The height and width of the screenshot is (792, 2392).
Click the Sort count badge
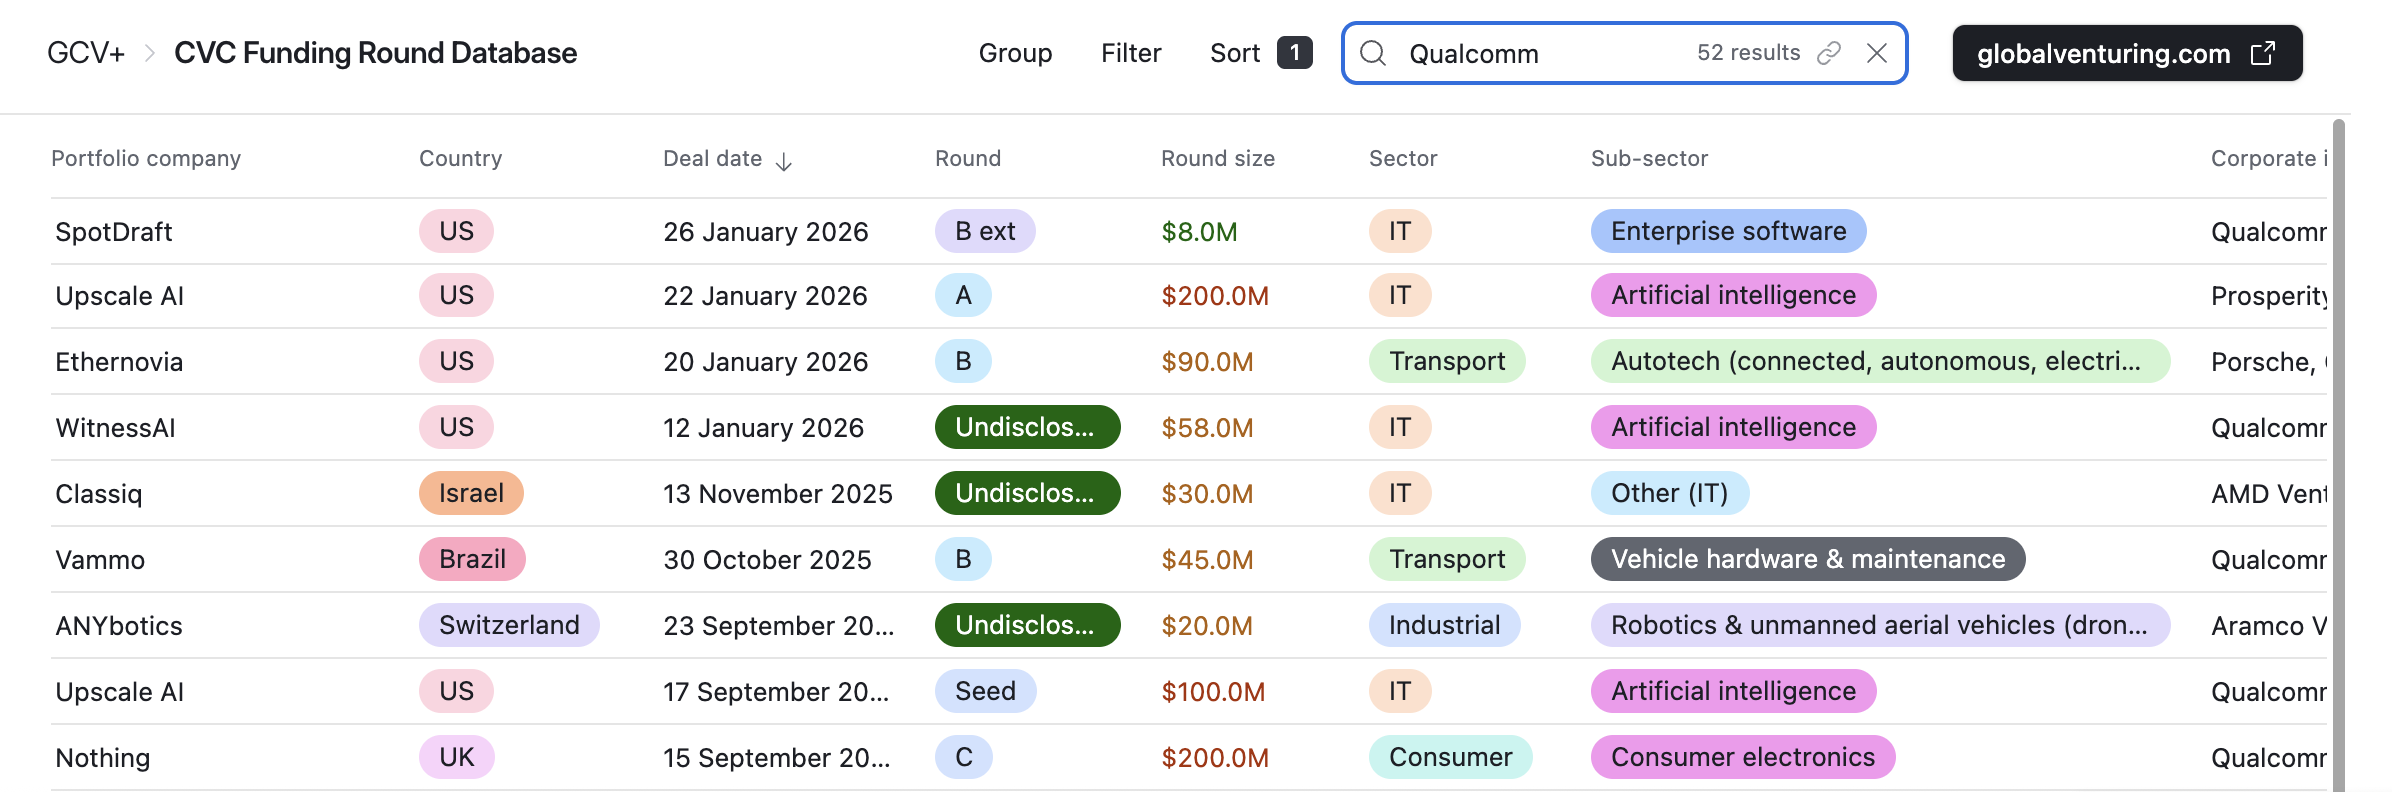point(1294,53)
